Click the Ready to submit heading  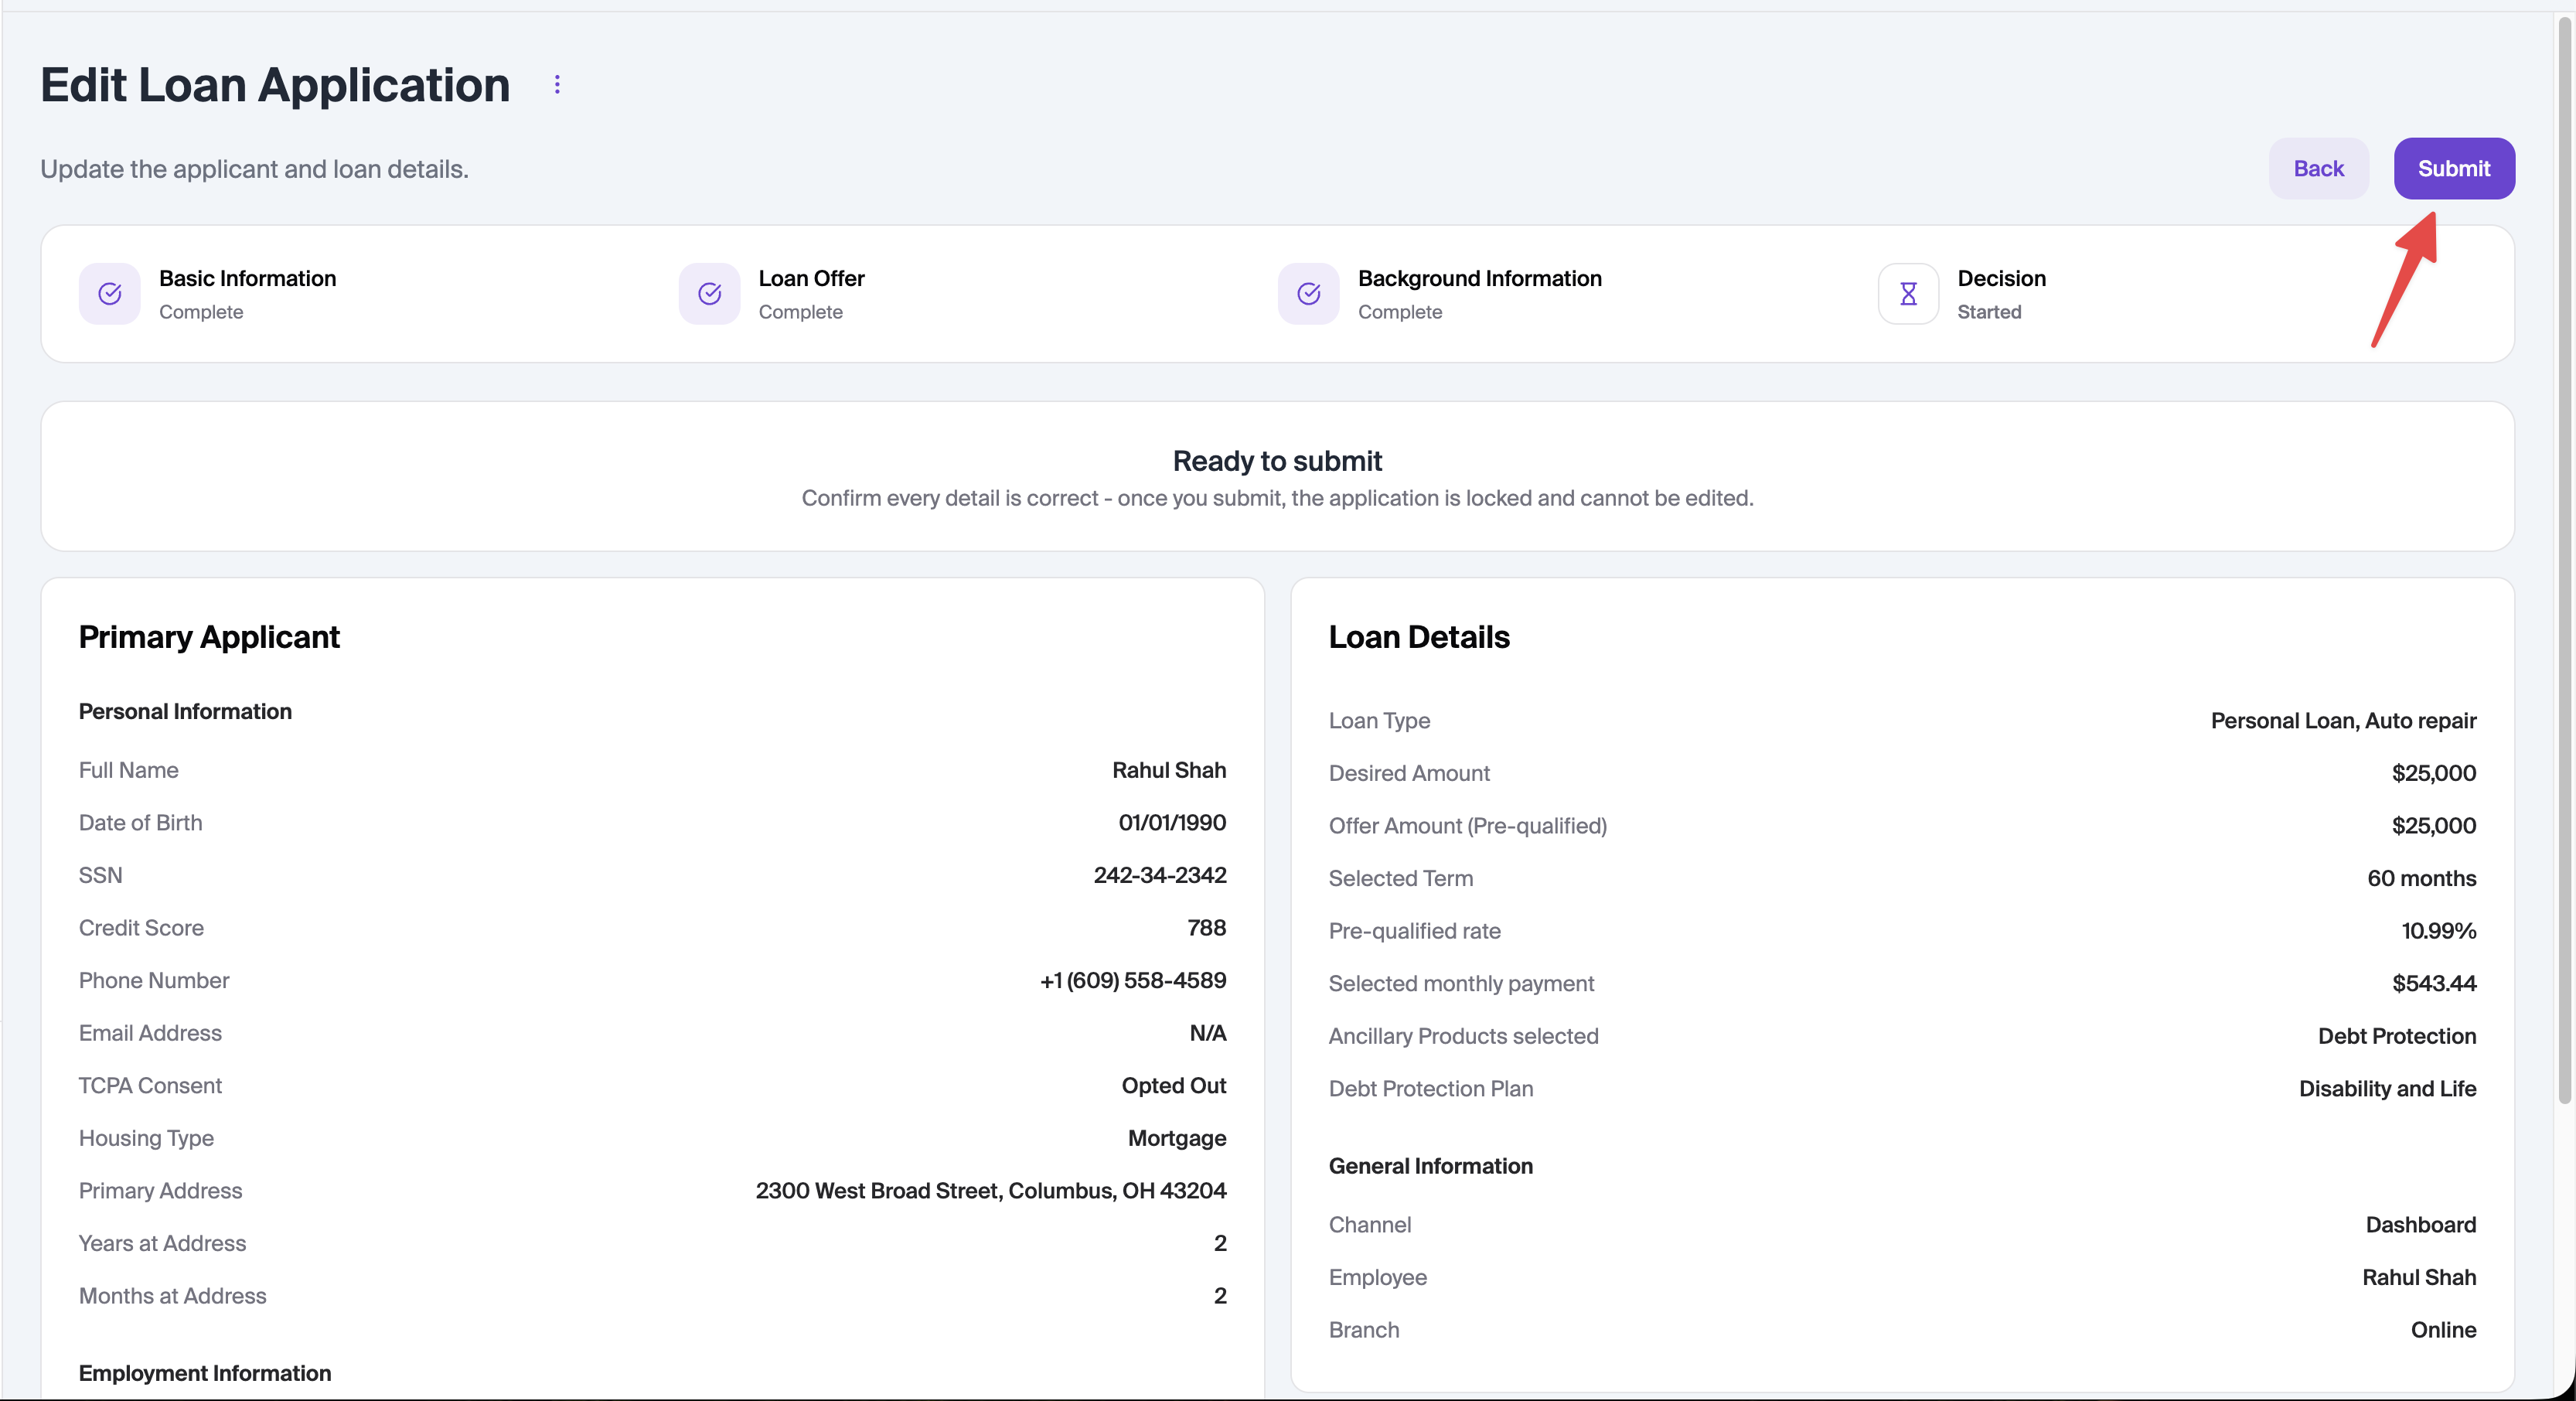click(1277, 461)
